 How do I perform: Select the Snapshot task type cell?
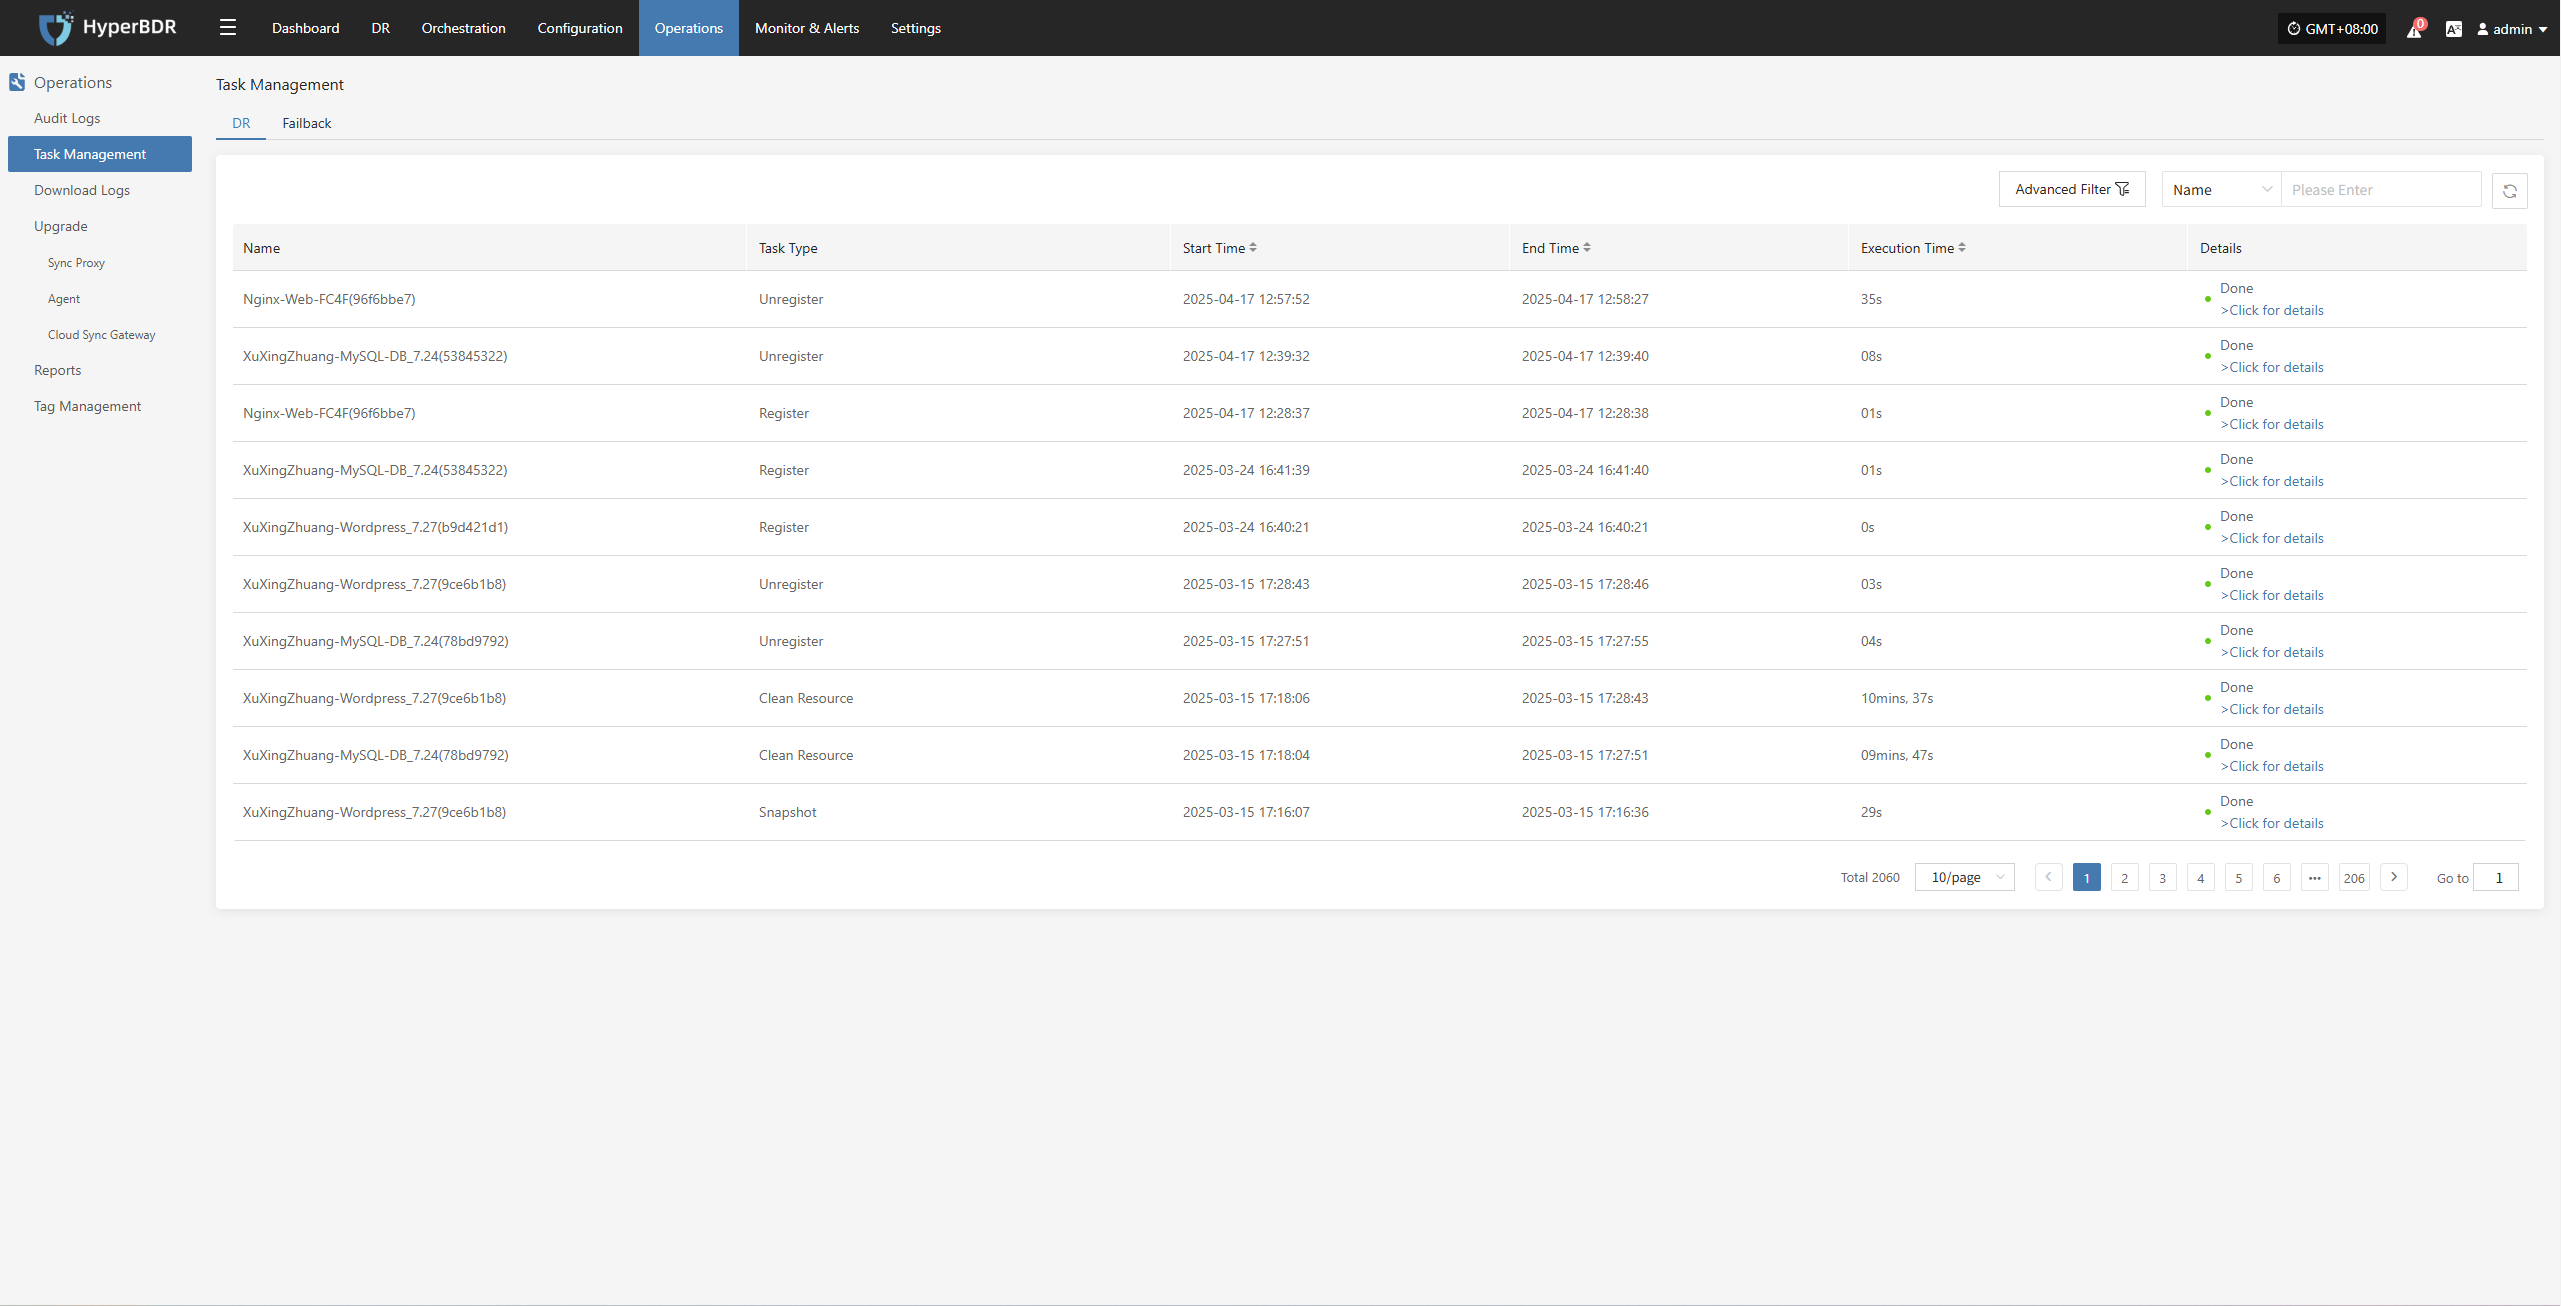coord(787,812)
